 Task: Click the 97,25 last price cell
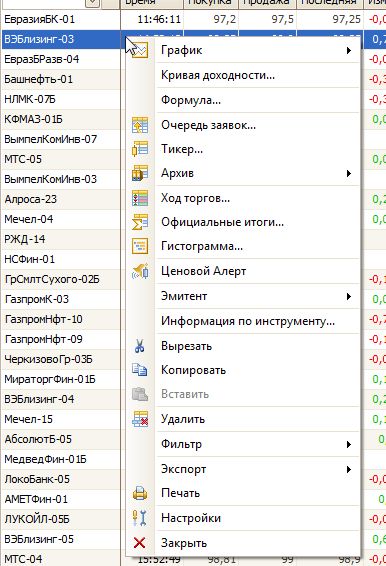[x=330, y=19]
